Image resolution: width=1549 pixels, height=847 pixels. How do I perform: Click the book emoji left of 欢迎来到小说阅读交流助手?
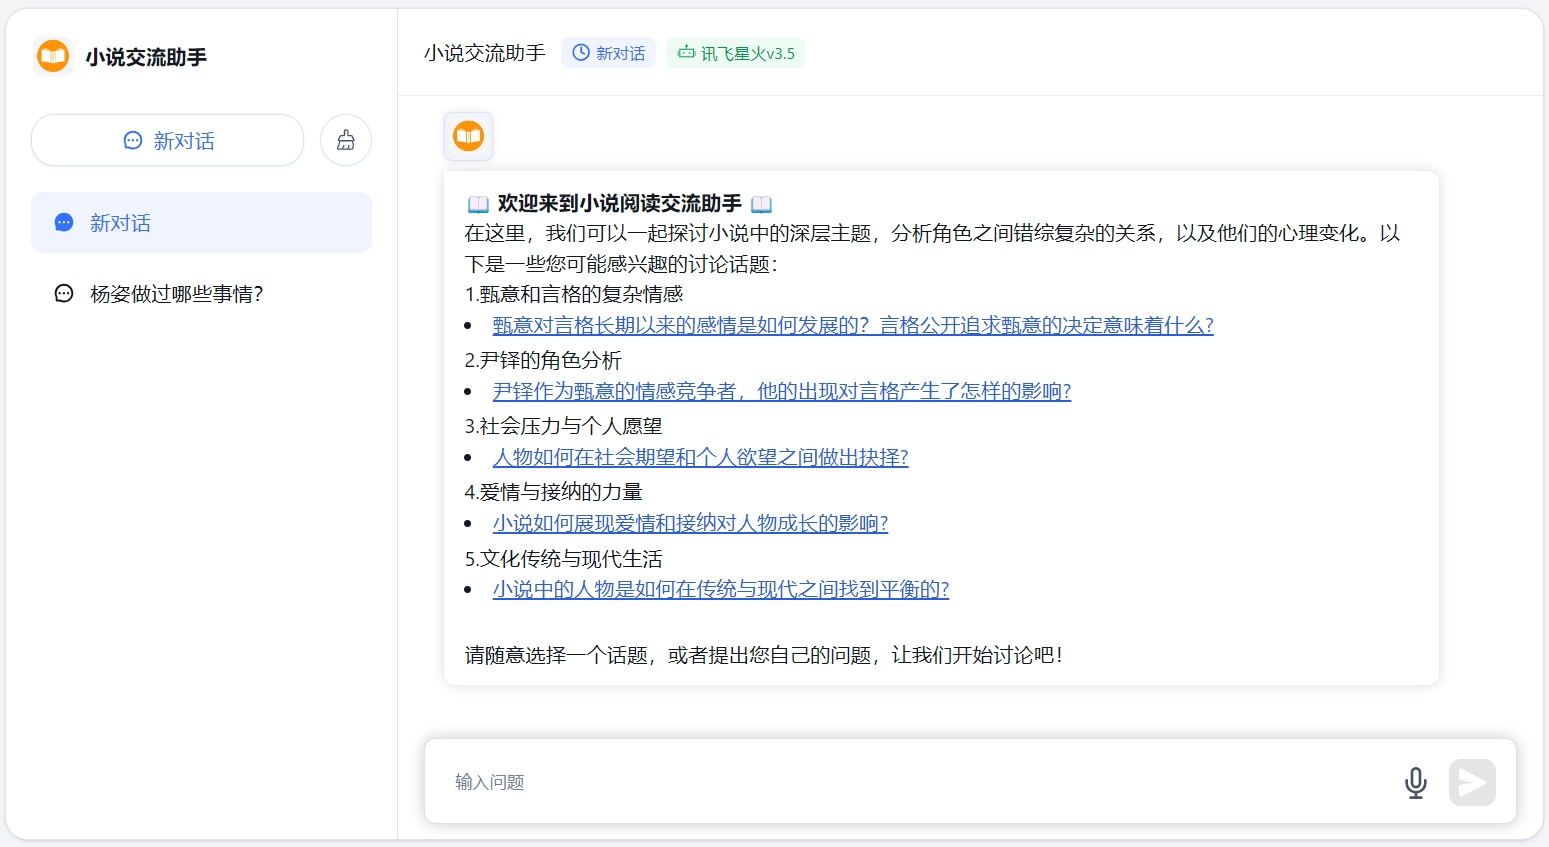tap(478, 204)
